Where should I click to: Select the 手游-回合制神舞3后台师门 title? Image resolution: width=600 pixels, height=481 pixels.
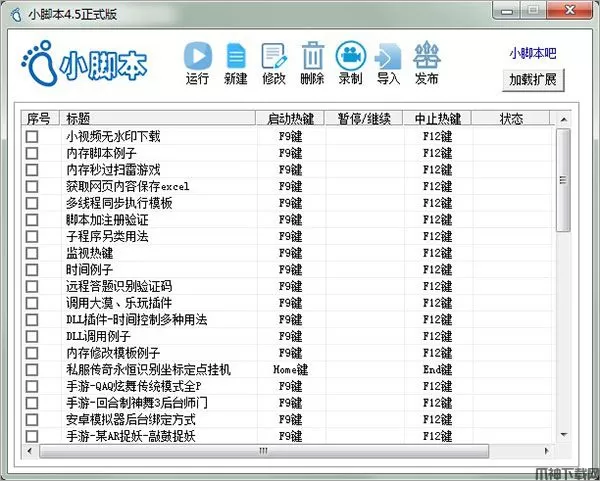pyautogui.click(x=137, y=403)
